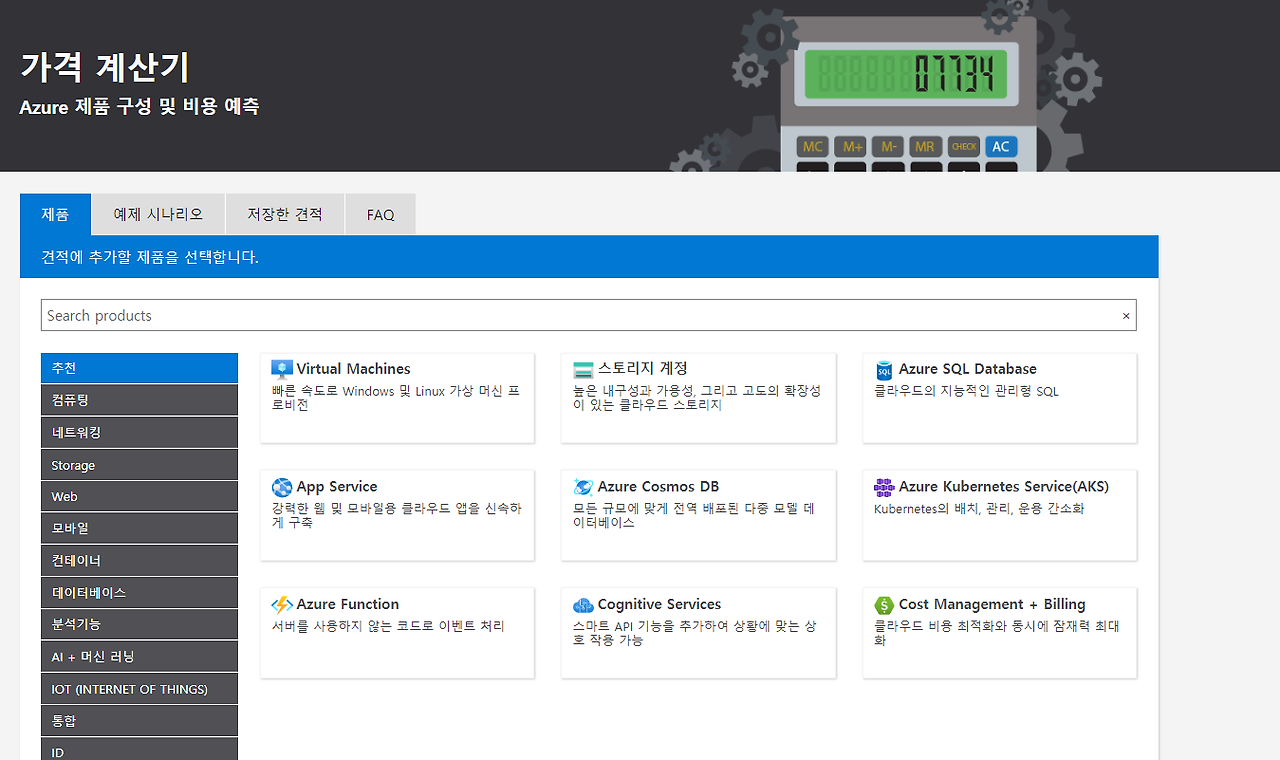Add Azure Cosmos DB via its title
The image size is (1280, 760).
click(659, 487)
